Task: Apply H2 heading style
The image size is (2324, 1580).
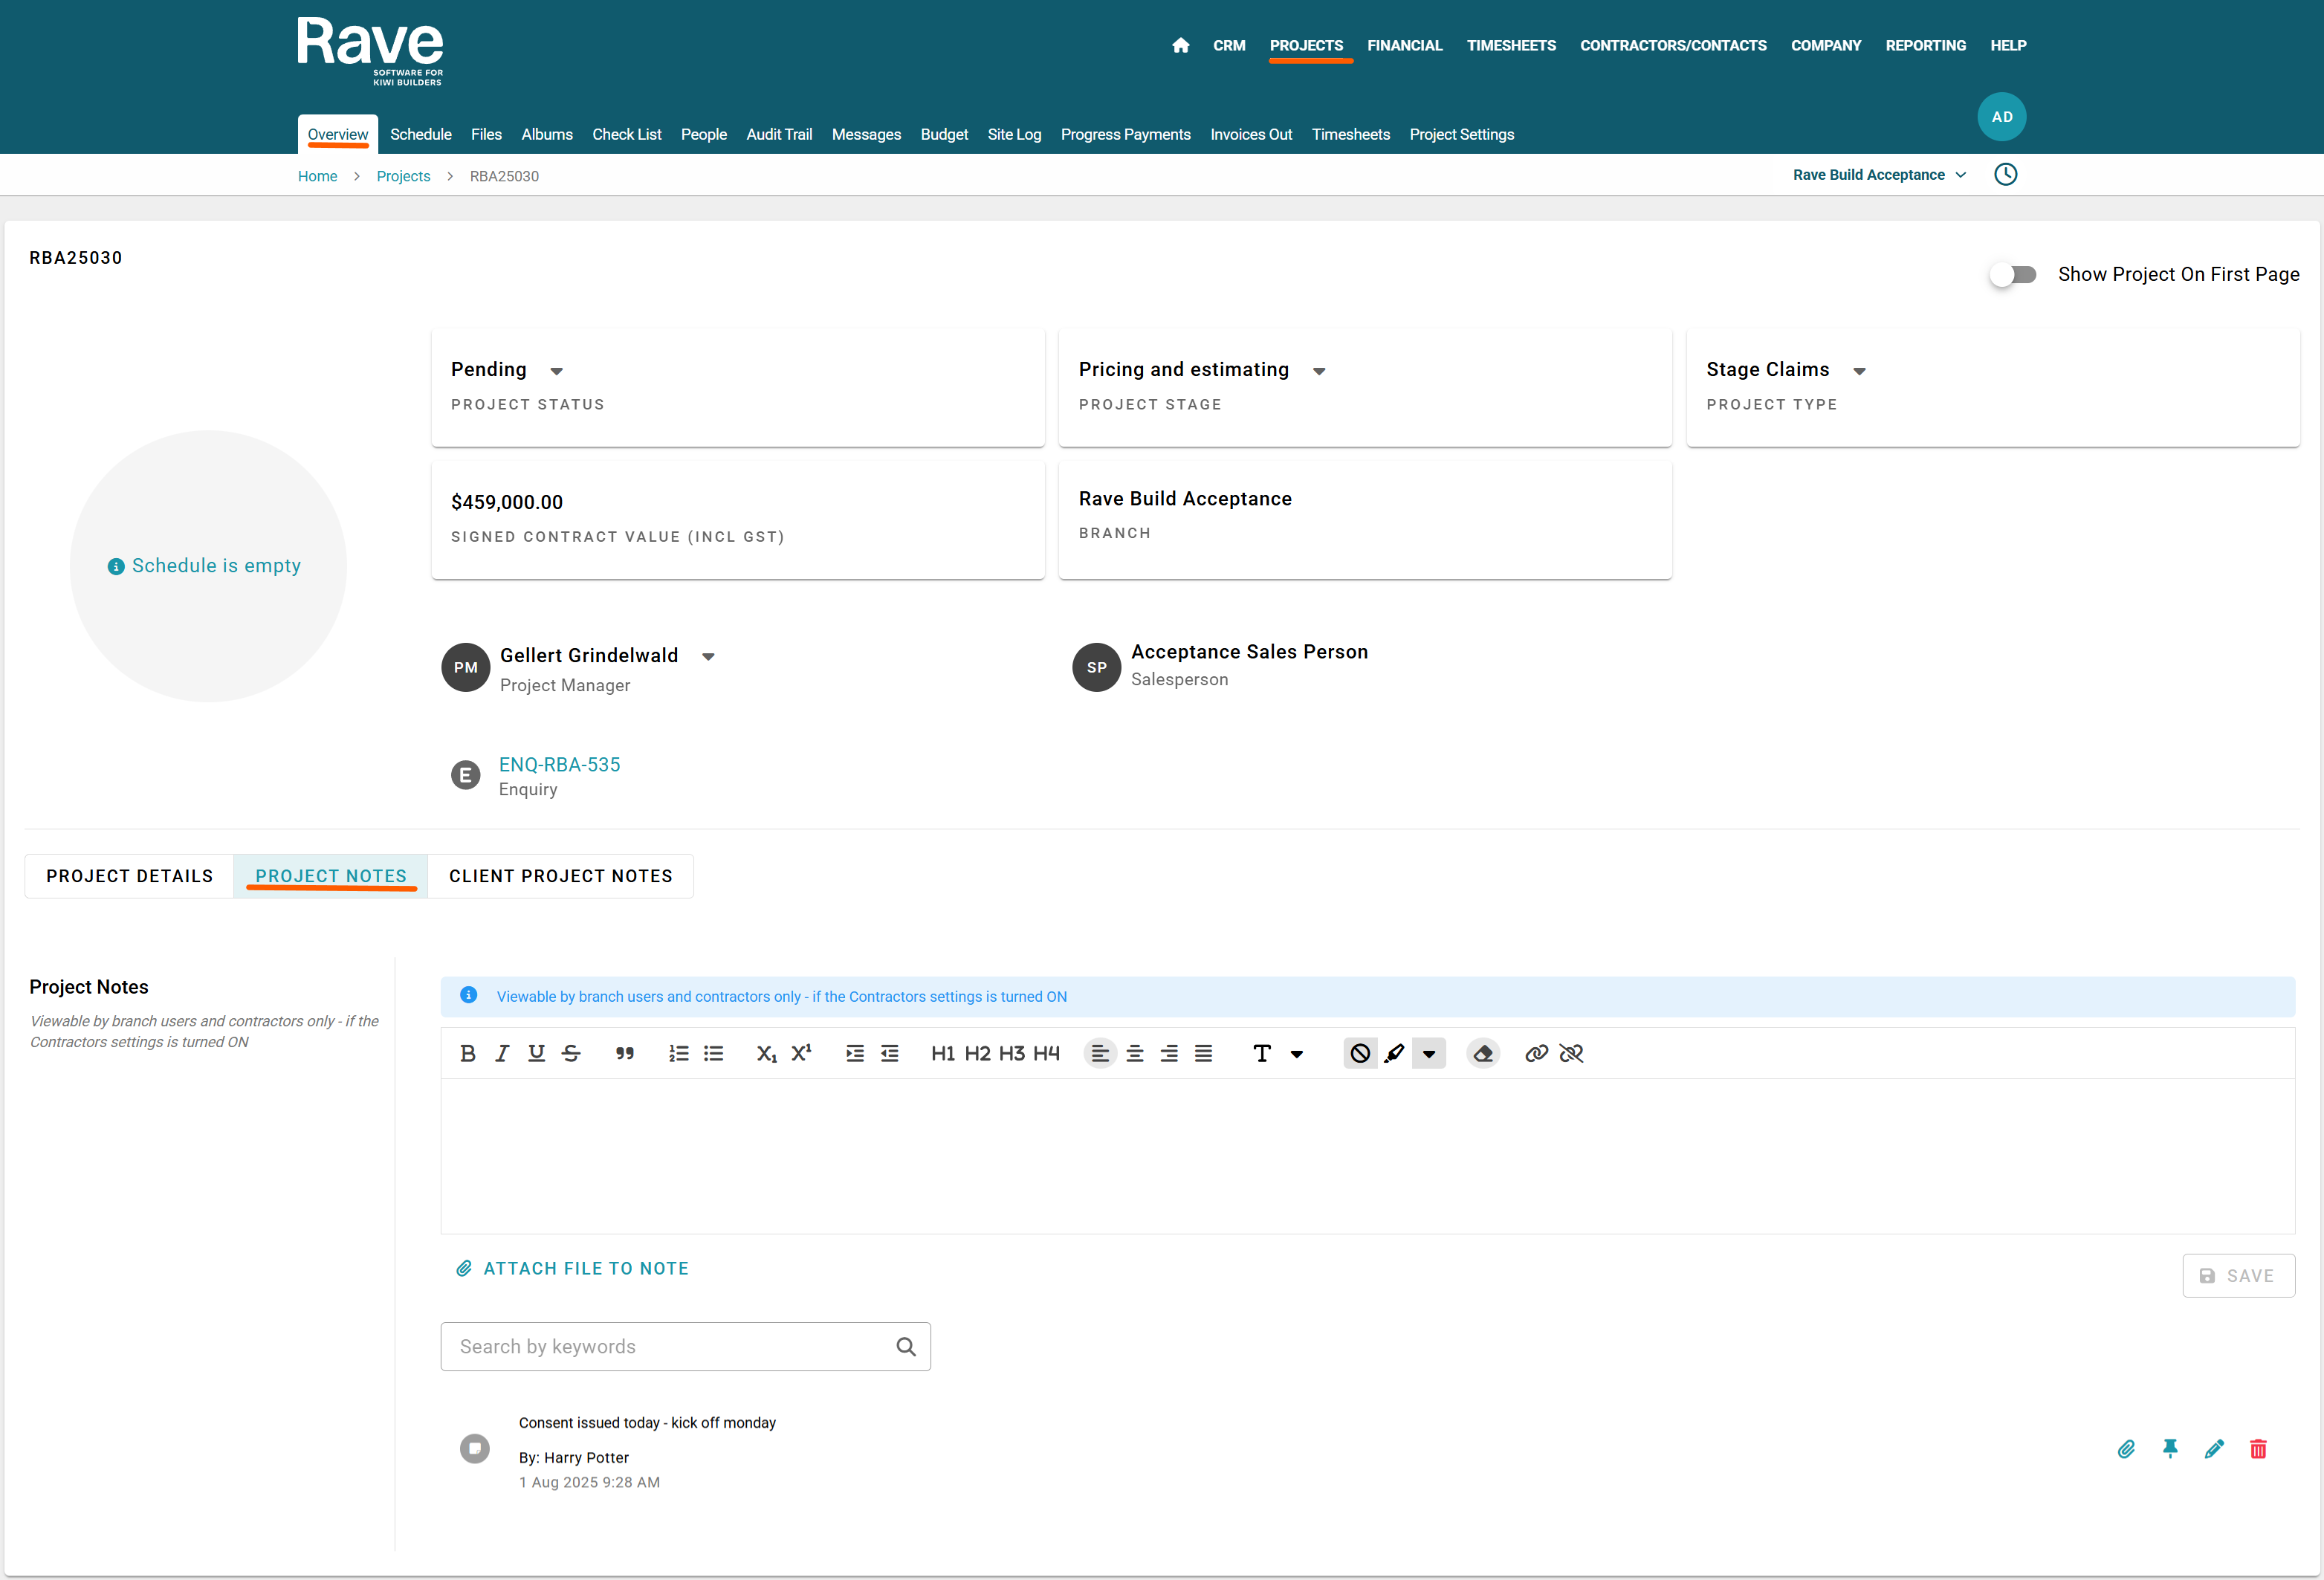Action: pos(977,1053)
